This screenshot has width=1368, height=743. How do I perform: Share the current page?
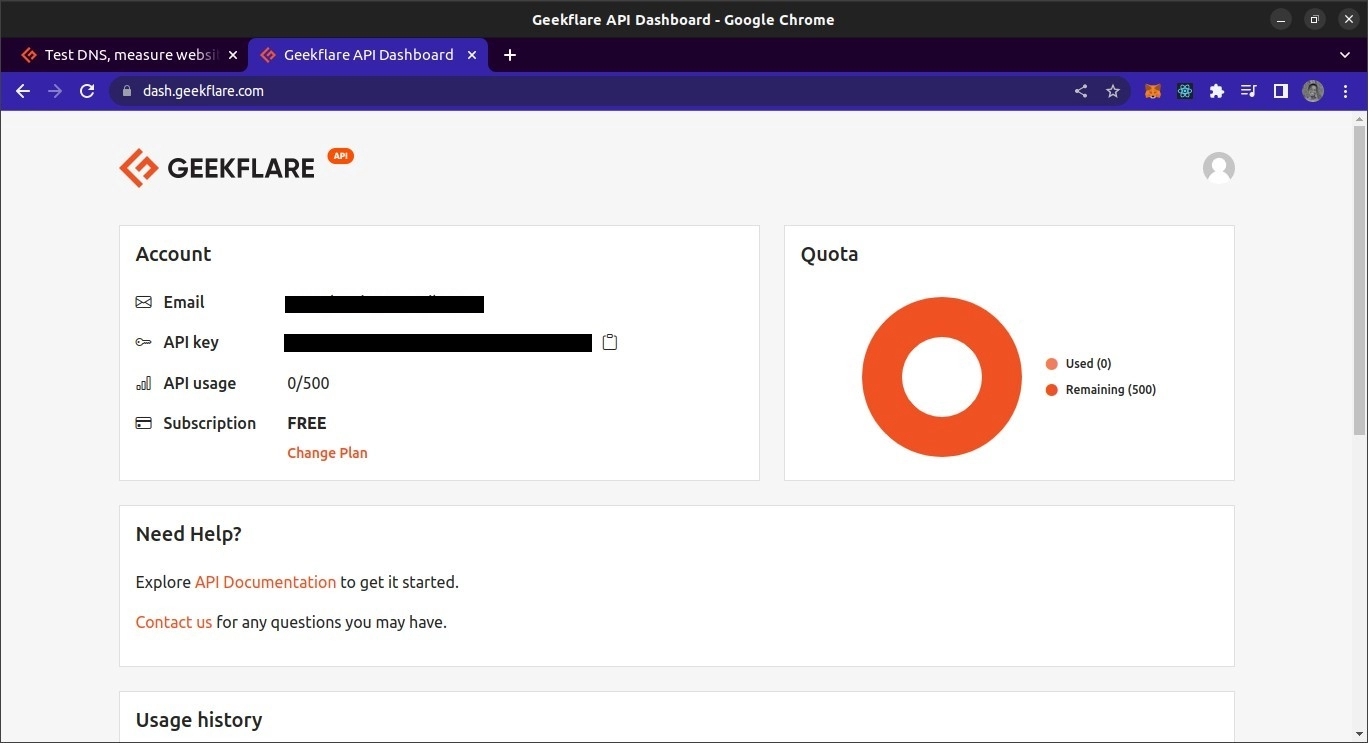click(x=1080, y=90)
